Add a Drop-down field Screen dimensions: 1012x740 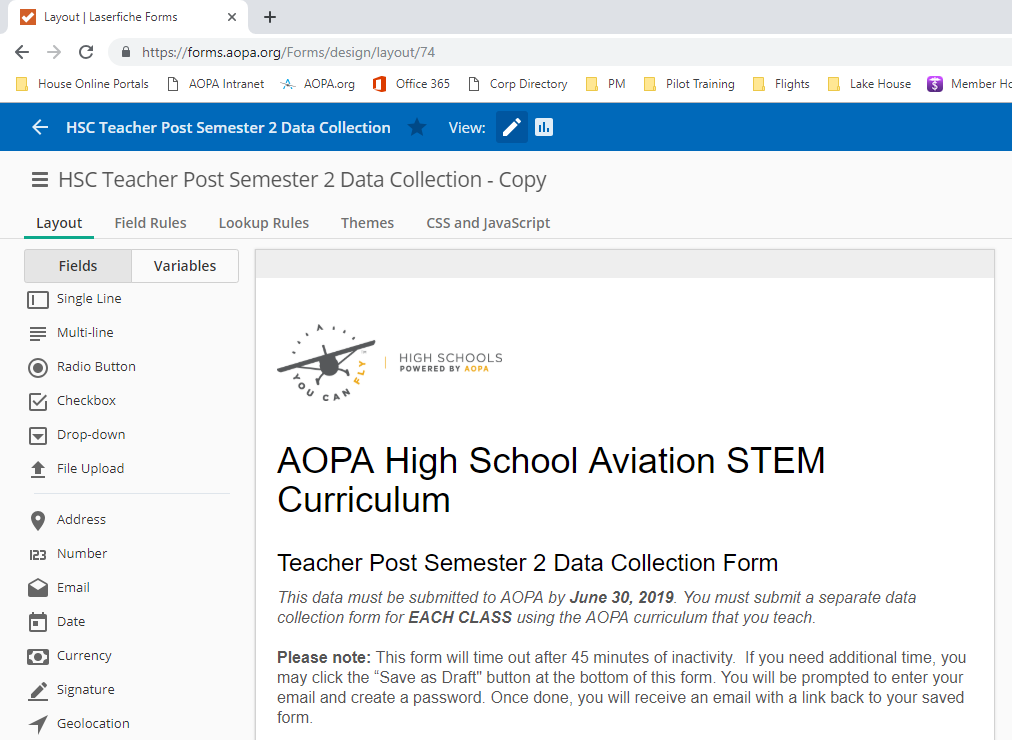[x=90, y=435]
